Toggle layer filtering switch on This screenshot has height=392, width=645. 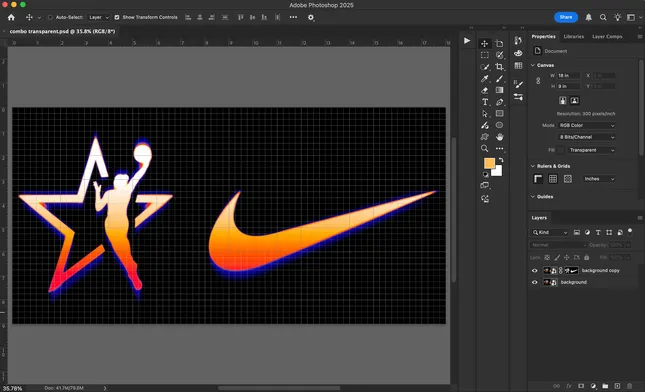coord(630,232)
